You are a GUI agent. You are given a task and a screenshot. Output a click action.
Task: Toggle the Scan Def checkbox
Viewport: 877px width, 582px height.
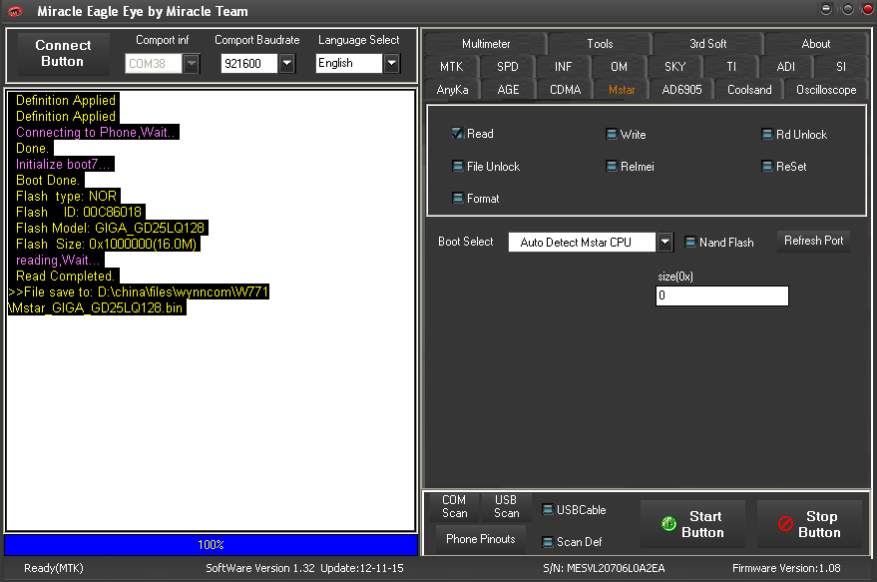(548, 542)
